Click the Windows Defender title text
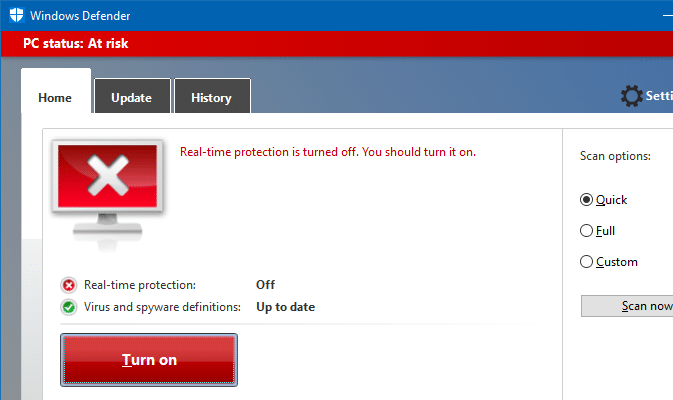The height and width of the screenshot is (400, 673). click(x=80, y=16)
